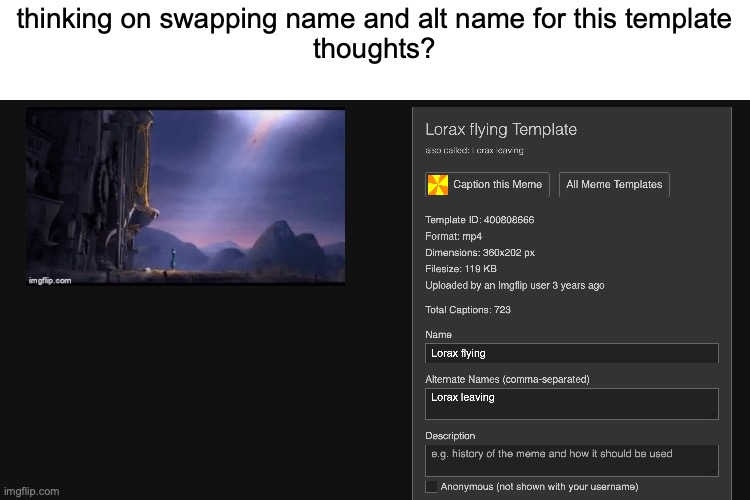750x500 pixels.
Task: Click the Caption this Meme button
Action: (487, 185)
